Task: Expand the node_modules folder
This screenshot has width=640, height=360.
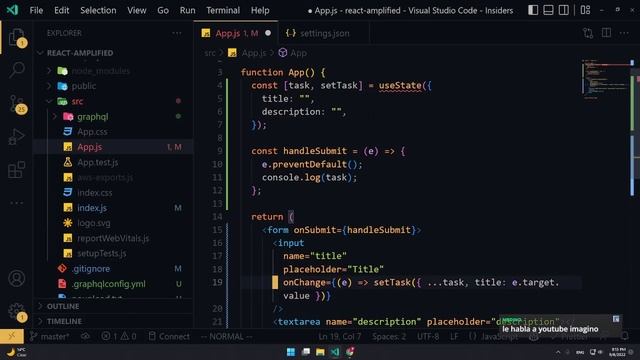Action: click(x=49, y=71)
